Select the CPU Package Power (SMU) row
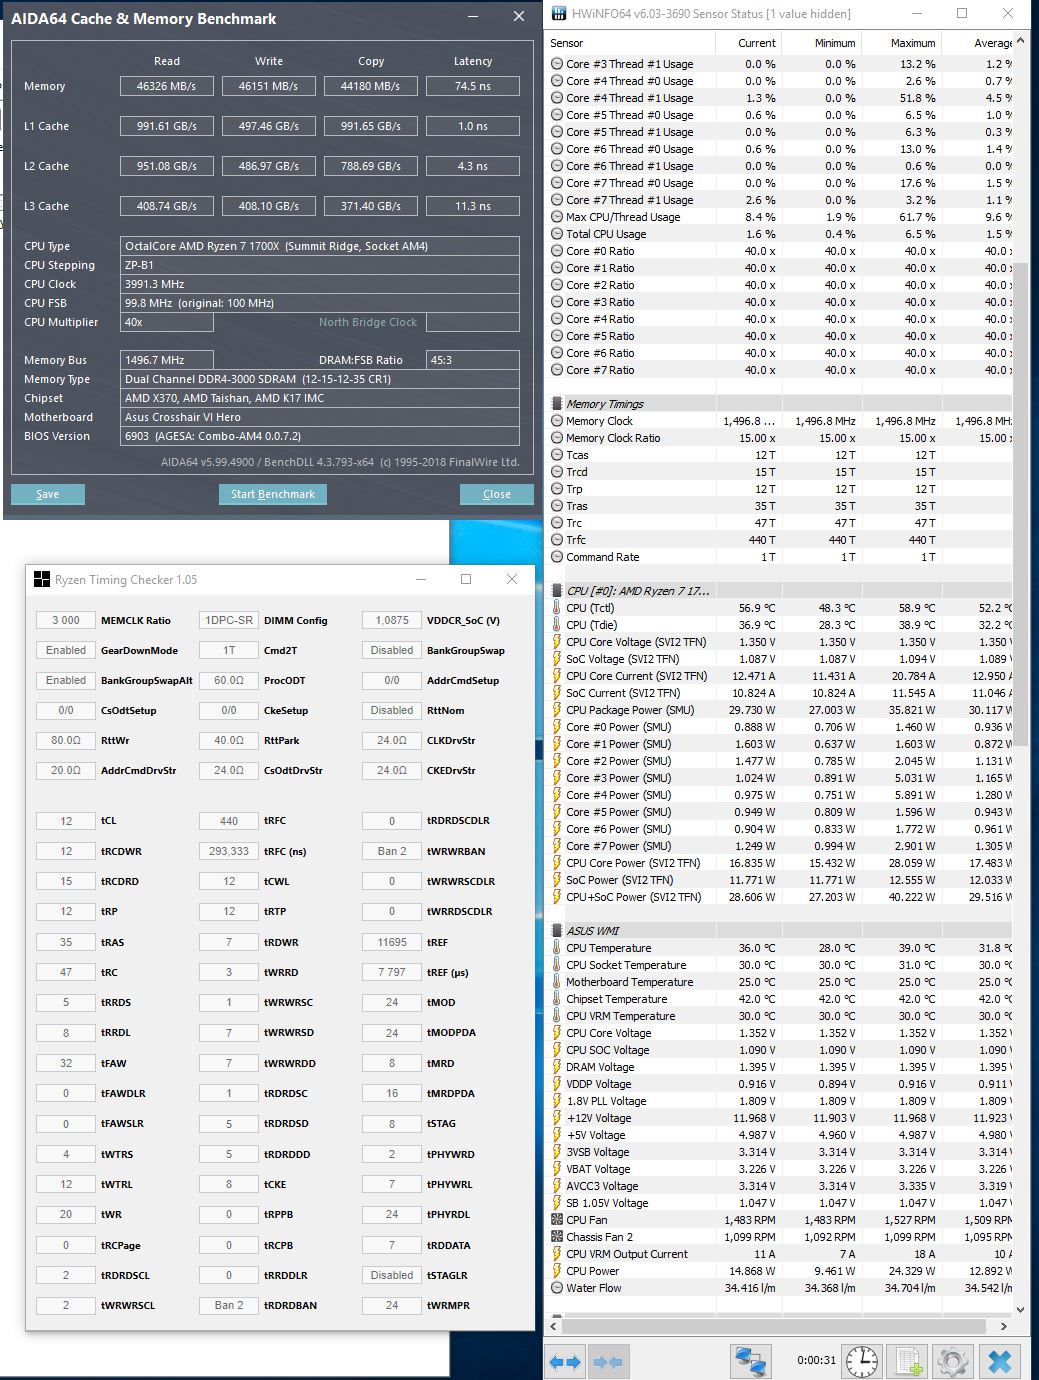Viewport: 1039px width, 1380px height. coord(780,710)
